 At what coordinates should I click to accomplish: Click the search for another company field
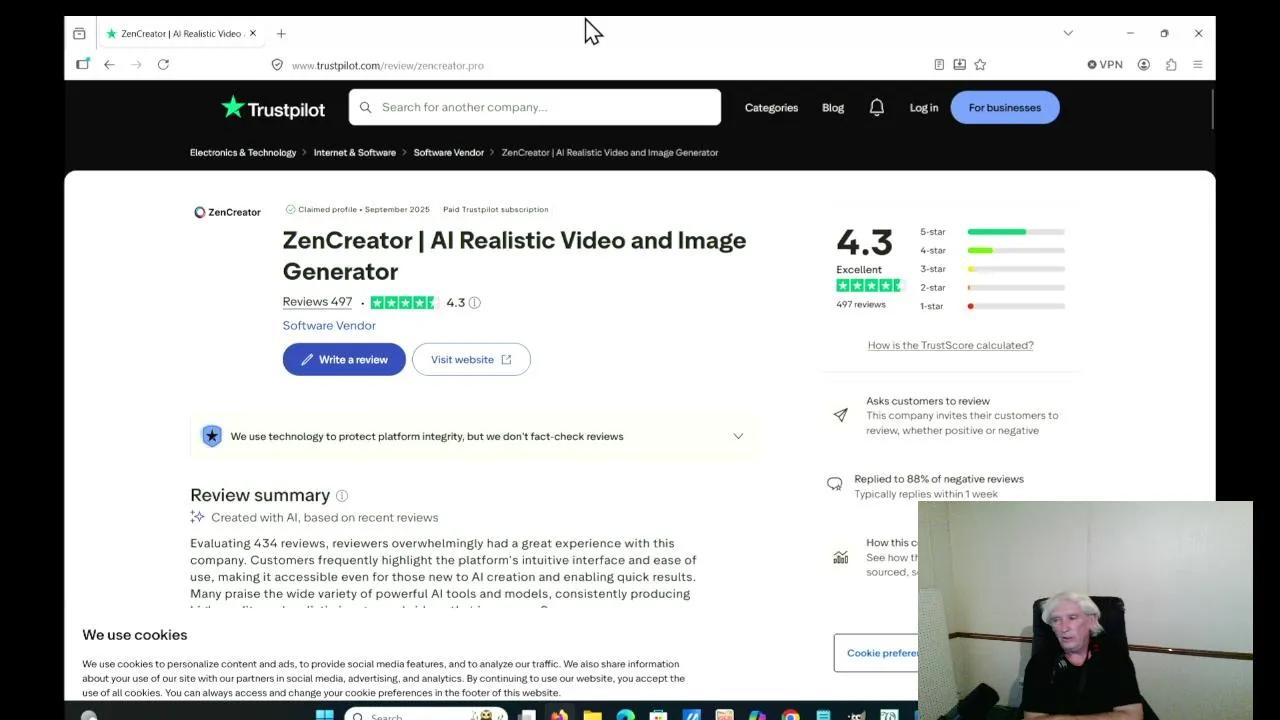[535, 107]
